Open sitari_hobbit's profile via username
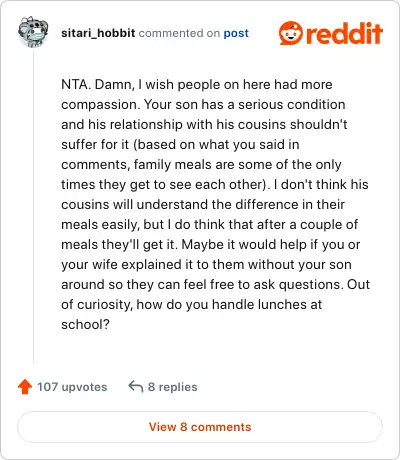400x460 pixels. click(x=98, y=33)
